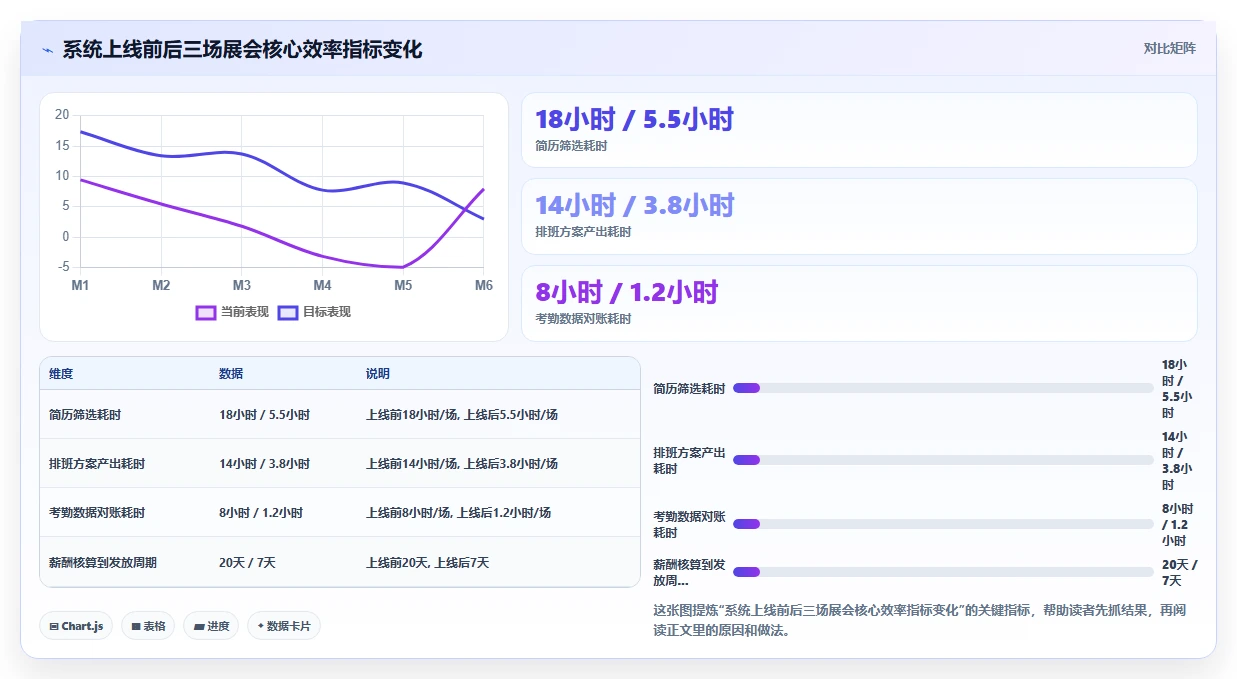Image resolution: width=1237 pixels, height=679 pixels.
Task: Click the 表格 tag chip
Action: (148, 626)
